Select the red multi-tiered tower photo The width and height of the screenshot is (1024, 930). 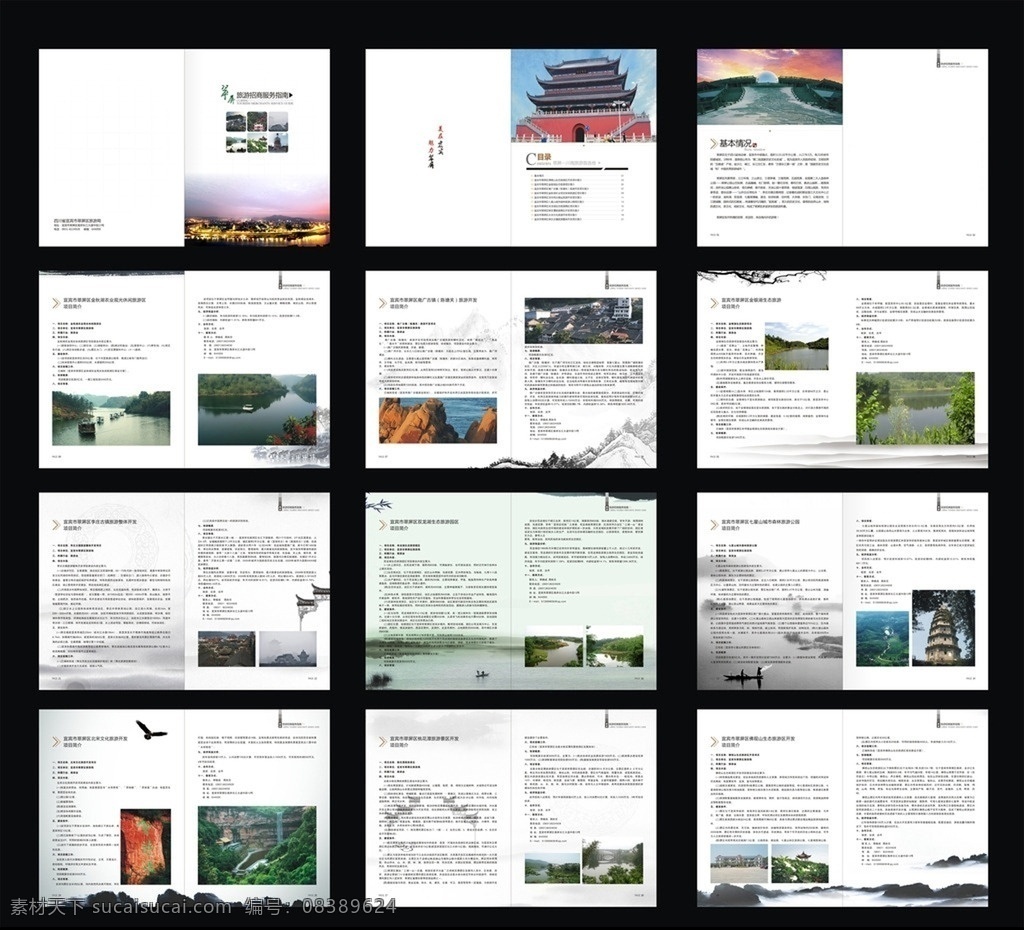pyautogui.click(x=583, y=96)
